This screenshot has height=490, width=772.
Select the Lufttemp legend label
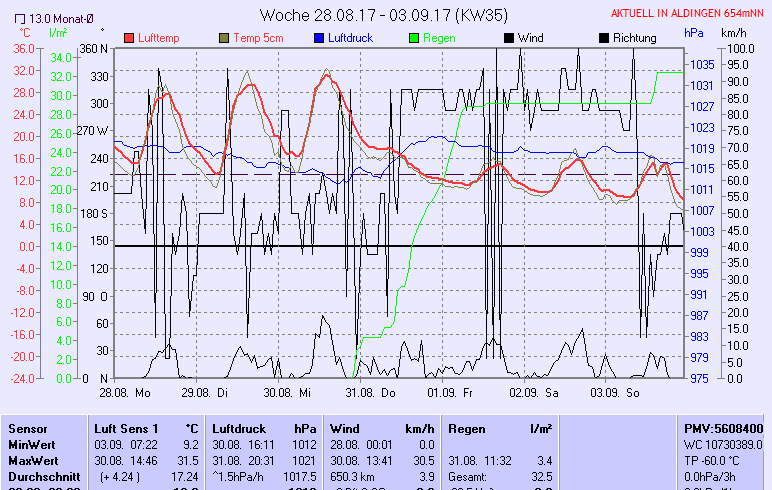[x=161, y=38]
